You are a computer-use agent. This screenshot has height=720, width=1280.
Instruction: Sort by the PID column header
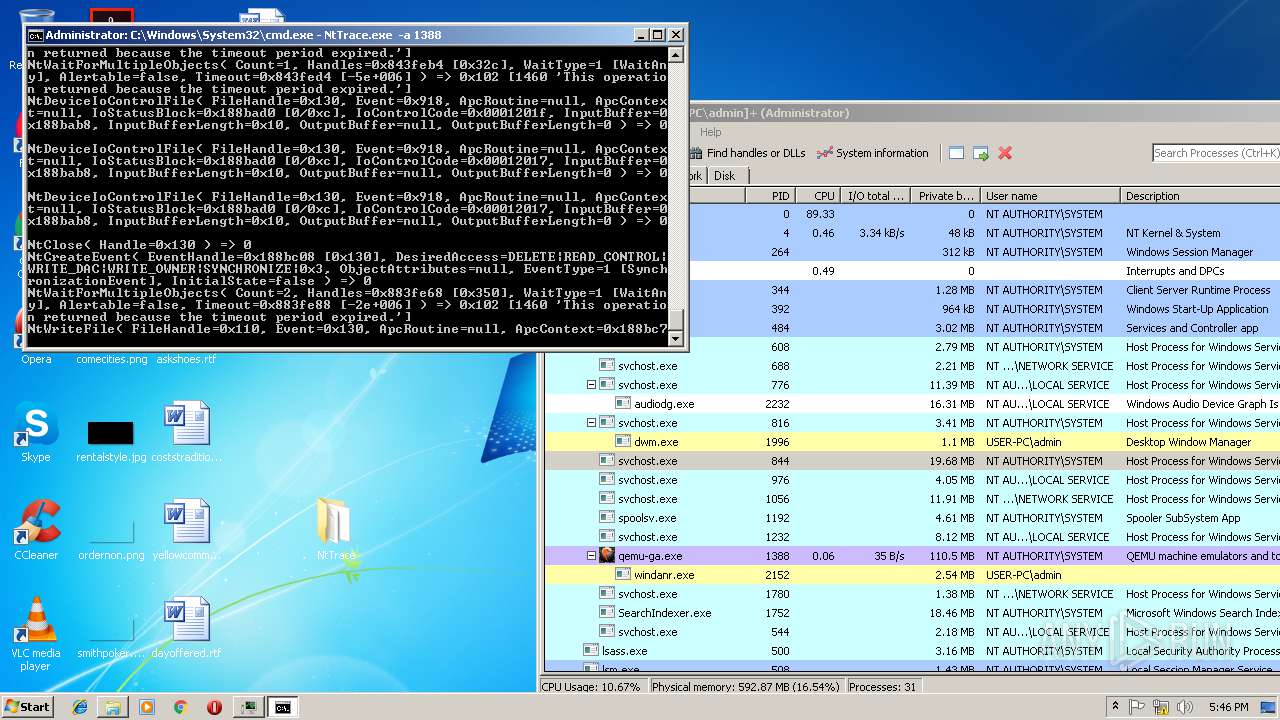(x=770, y=196)
